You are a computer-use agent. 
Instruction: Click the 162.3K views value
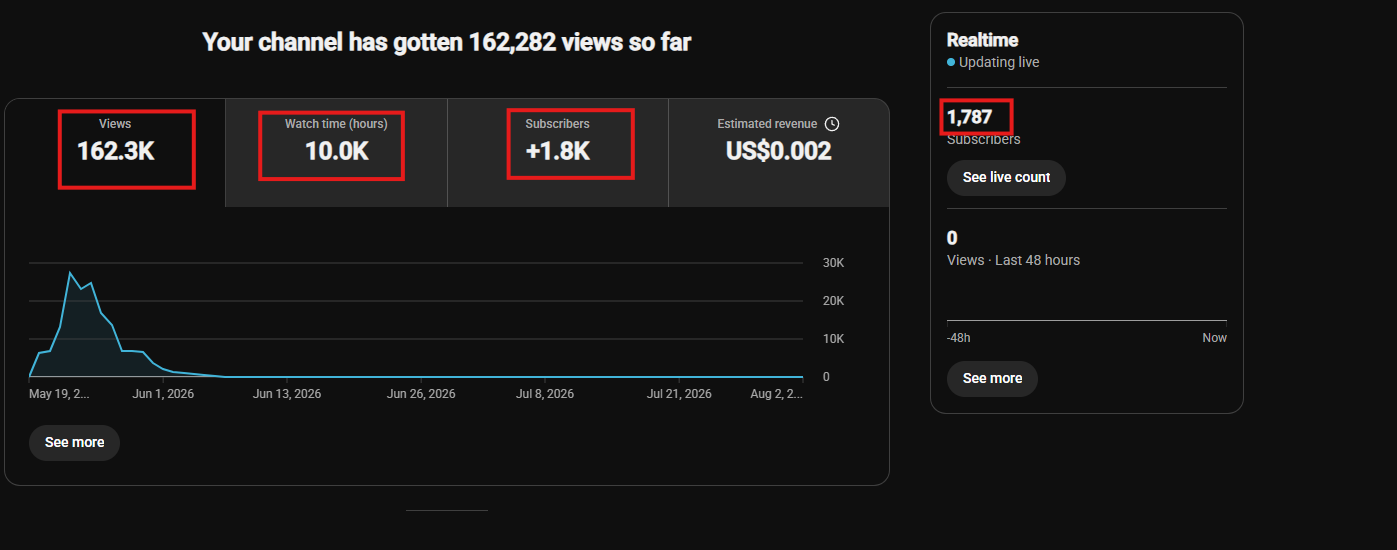(115, 151)
